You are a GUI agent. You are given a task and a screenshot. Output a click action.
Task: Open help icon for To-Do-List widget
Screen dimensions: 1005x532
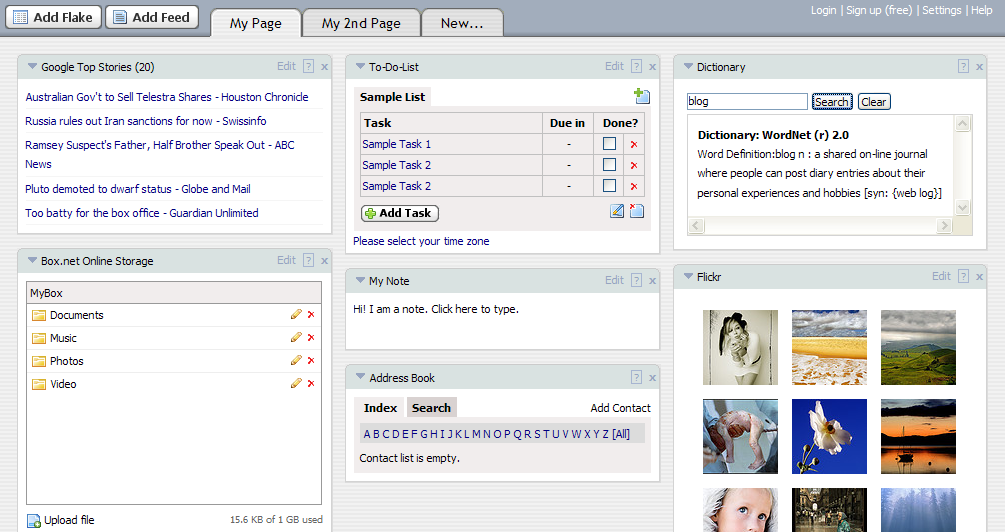point(636,66)
